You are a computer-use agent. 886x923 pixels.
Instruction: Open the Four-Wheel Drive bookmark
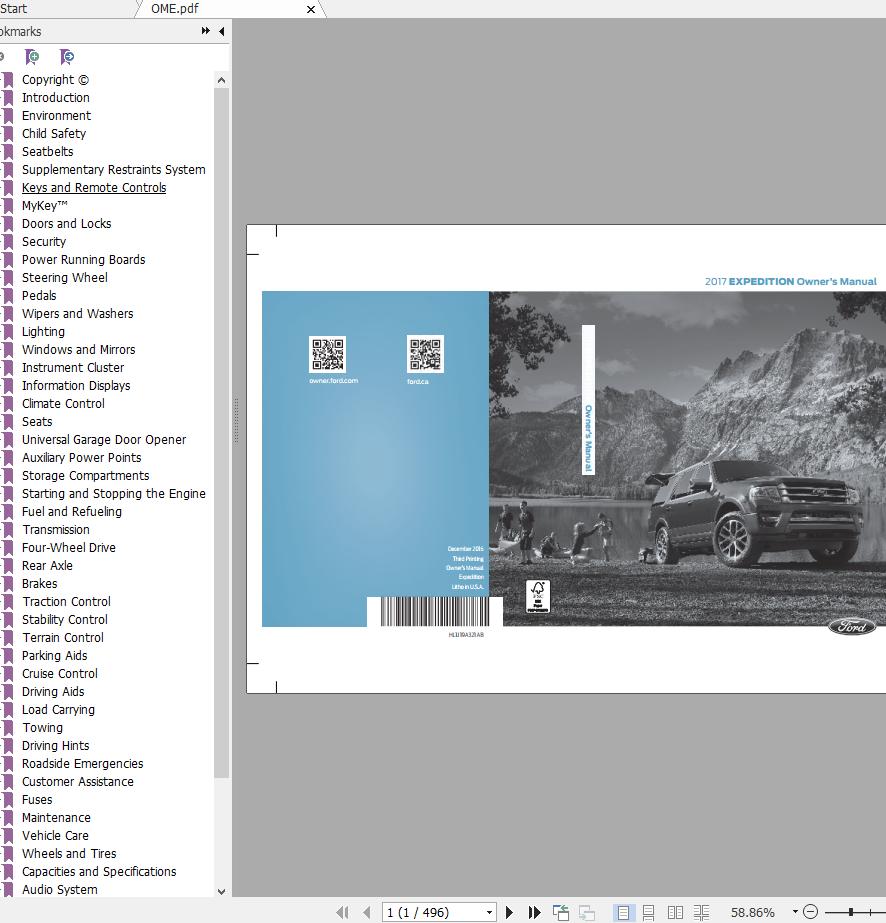coord(69,548)
